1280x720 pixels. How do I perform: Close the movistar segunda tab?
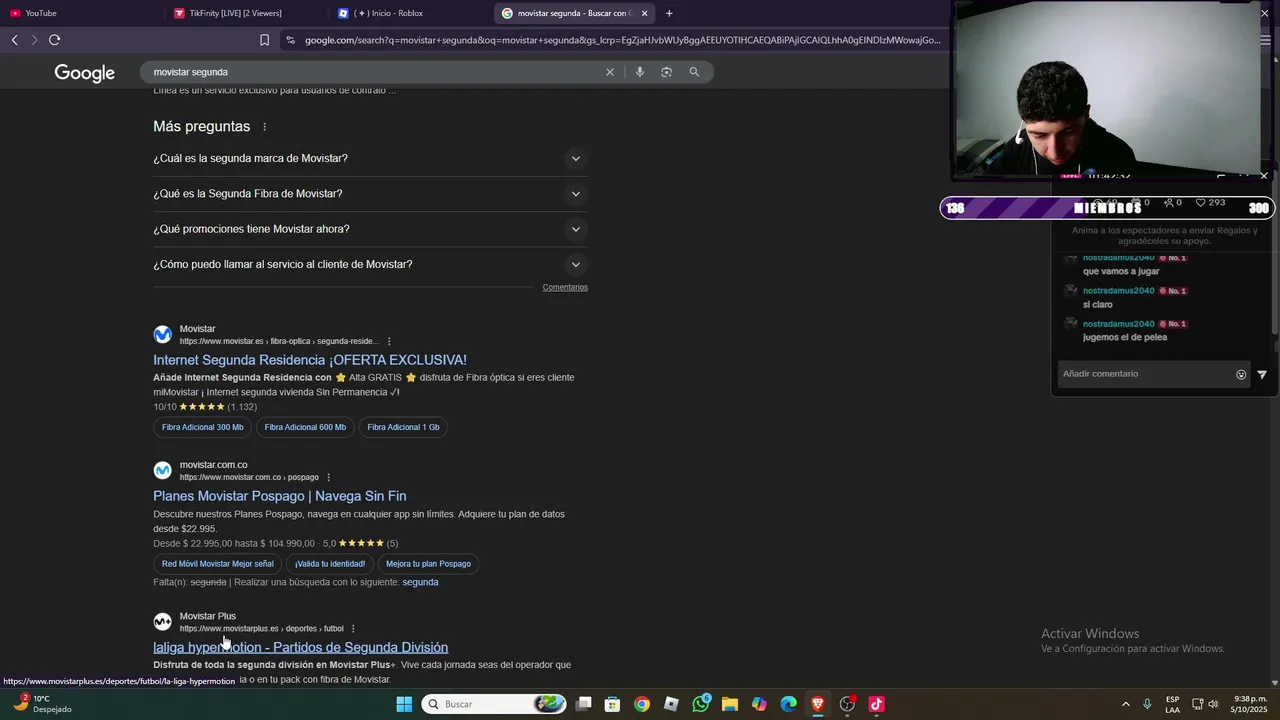coord(644,13)
